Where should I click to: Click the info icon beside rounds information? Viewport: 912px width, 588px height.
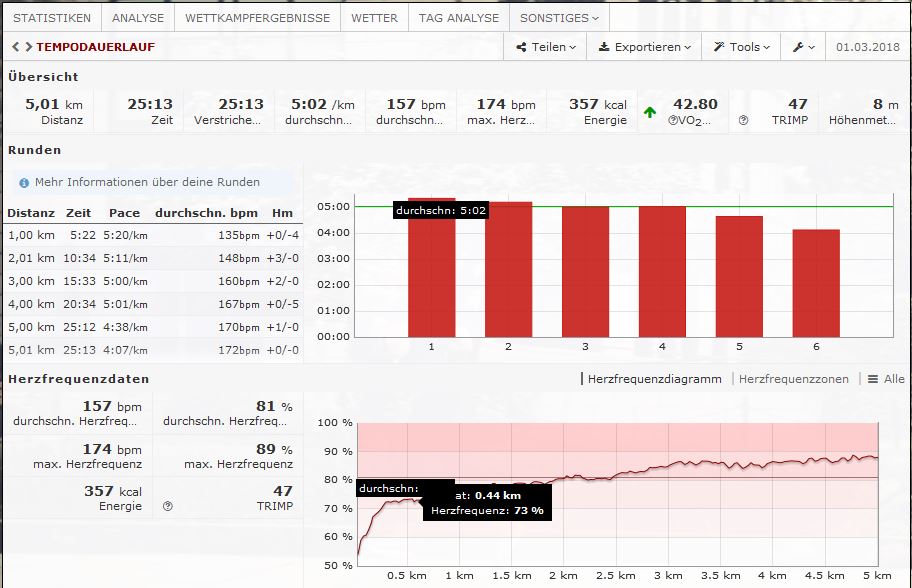pos(24,183)
